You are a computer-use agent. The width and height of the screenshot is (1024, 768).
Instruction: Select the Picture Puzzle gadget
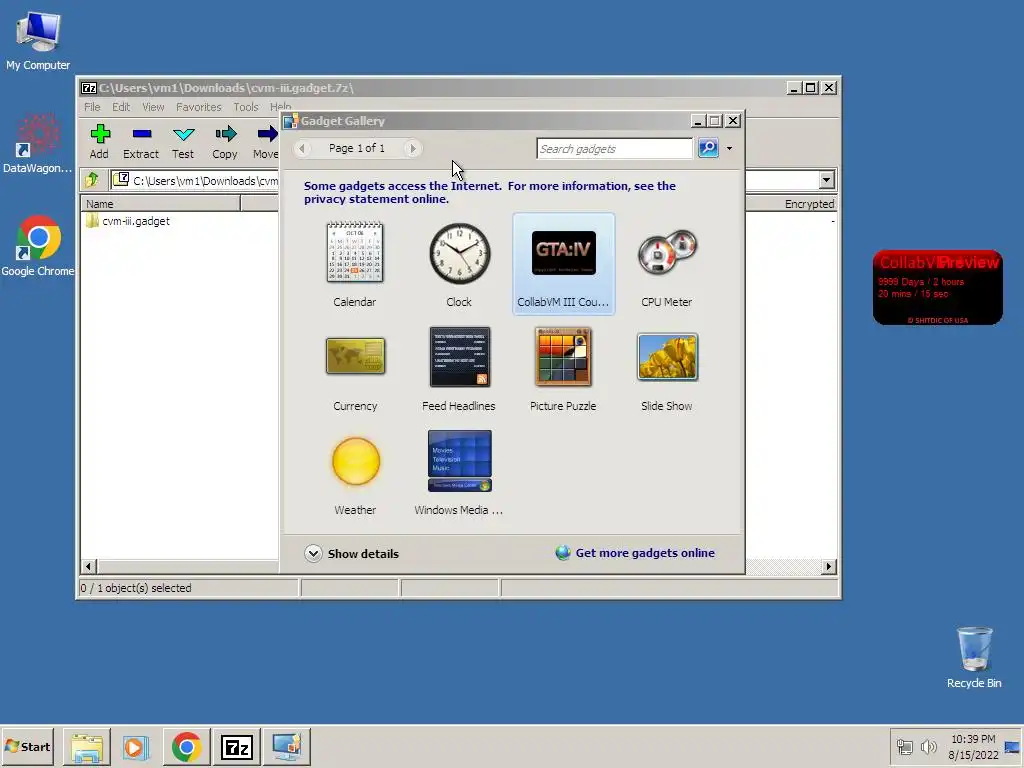(563, 369)
